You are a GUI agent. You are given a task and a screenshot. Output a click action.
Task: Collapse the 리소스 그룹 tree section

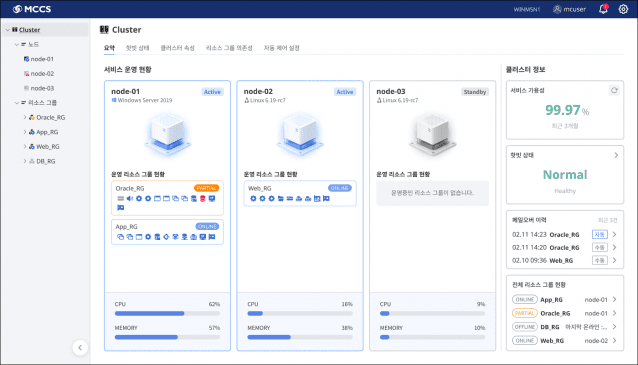[x=17, y=103]
